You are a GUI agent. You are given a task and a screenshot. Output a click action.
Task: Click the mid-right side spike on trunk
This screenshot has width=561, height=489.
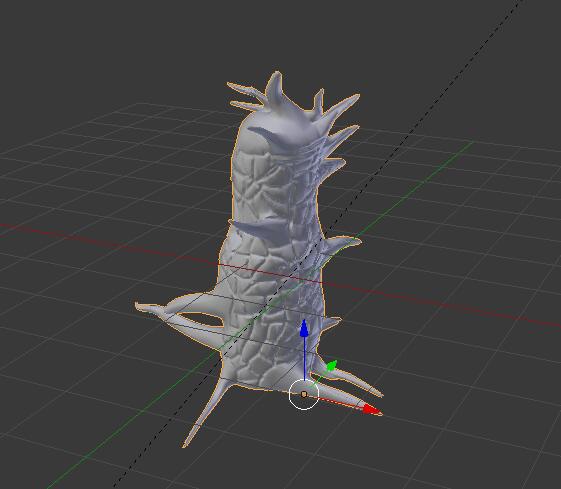click(343, 244)
